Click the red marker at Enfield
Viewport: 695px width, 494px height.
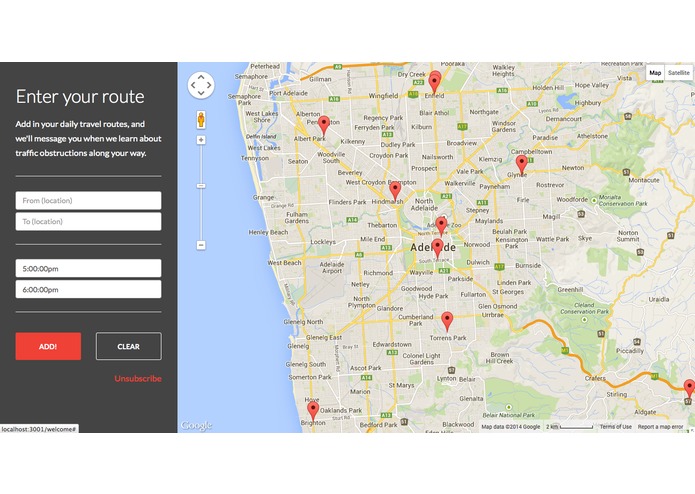[x=434, y=83]
